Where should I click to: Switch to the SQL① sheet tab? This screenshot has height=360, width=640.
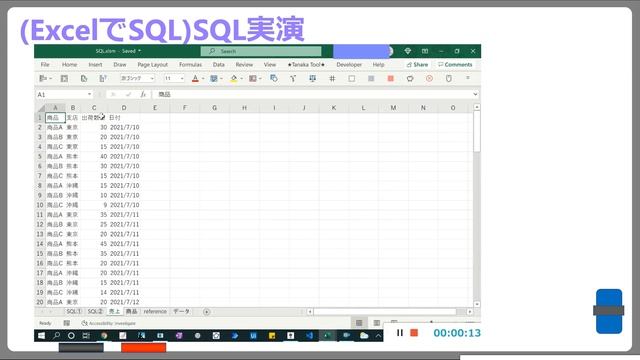[74, 311]
